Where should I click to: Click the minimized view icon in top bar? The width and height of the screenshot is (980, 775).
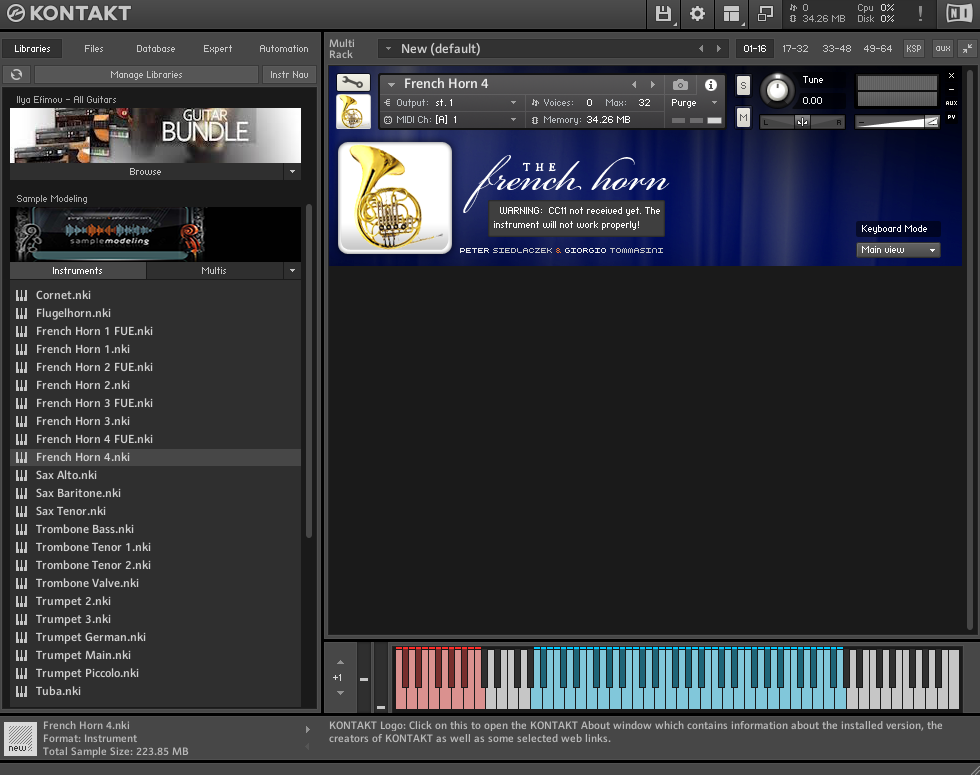[765, 14]
